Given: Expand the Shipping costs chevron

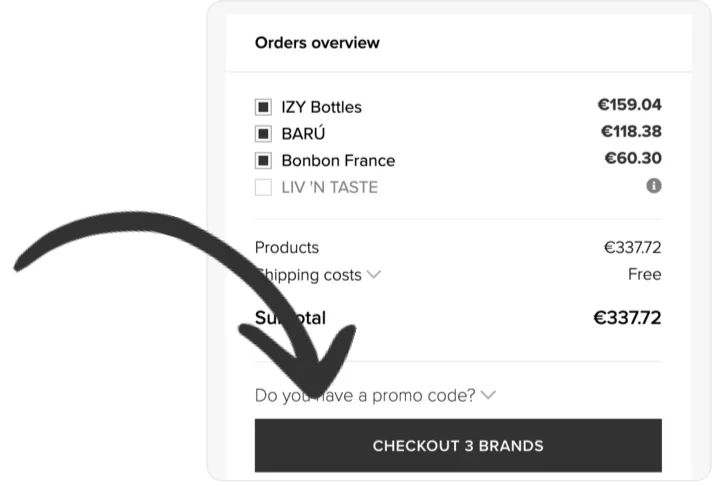Looking at the screenshot, I should (374, 274).
